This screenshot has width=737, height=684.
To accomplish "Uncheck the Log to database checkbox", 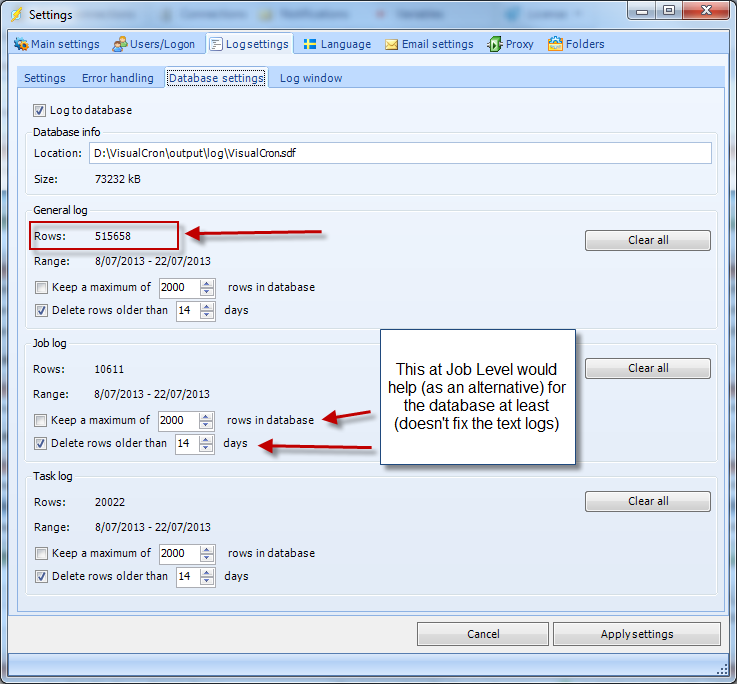I will pyautogui.click(x=40, y=110).
